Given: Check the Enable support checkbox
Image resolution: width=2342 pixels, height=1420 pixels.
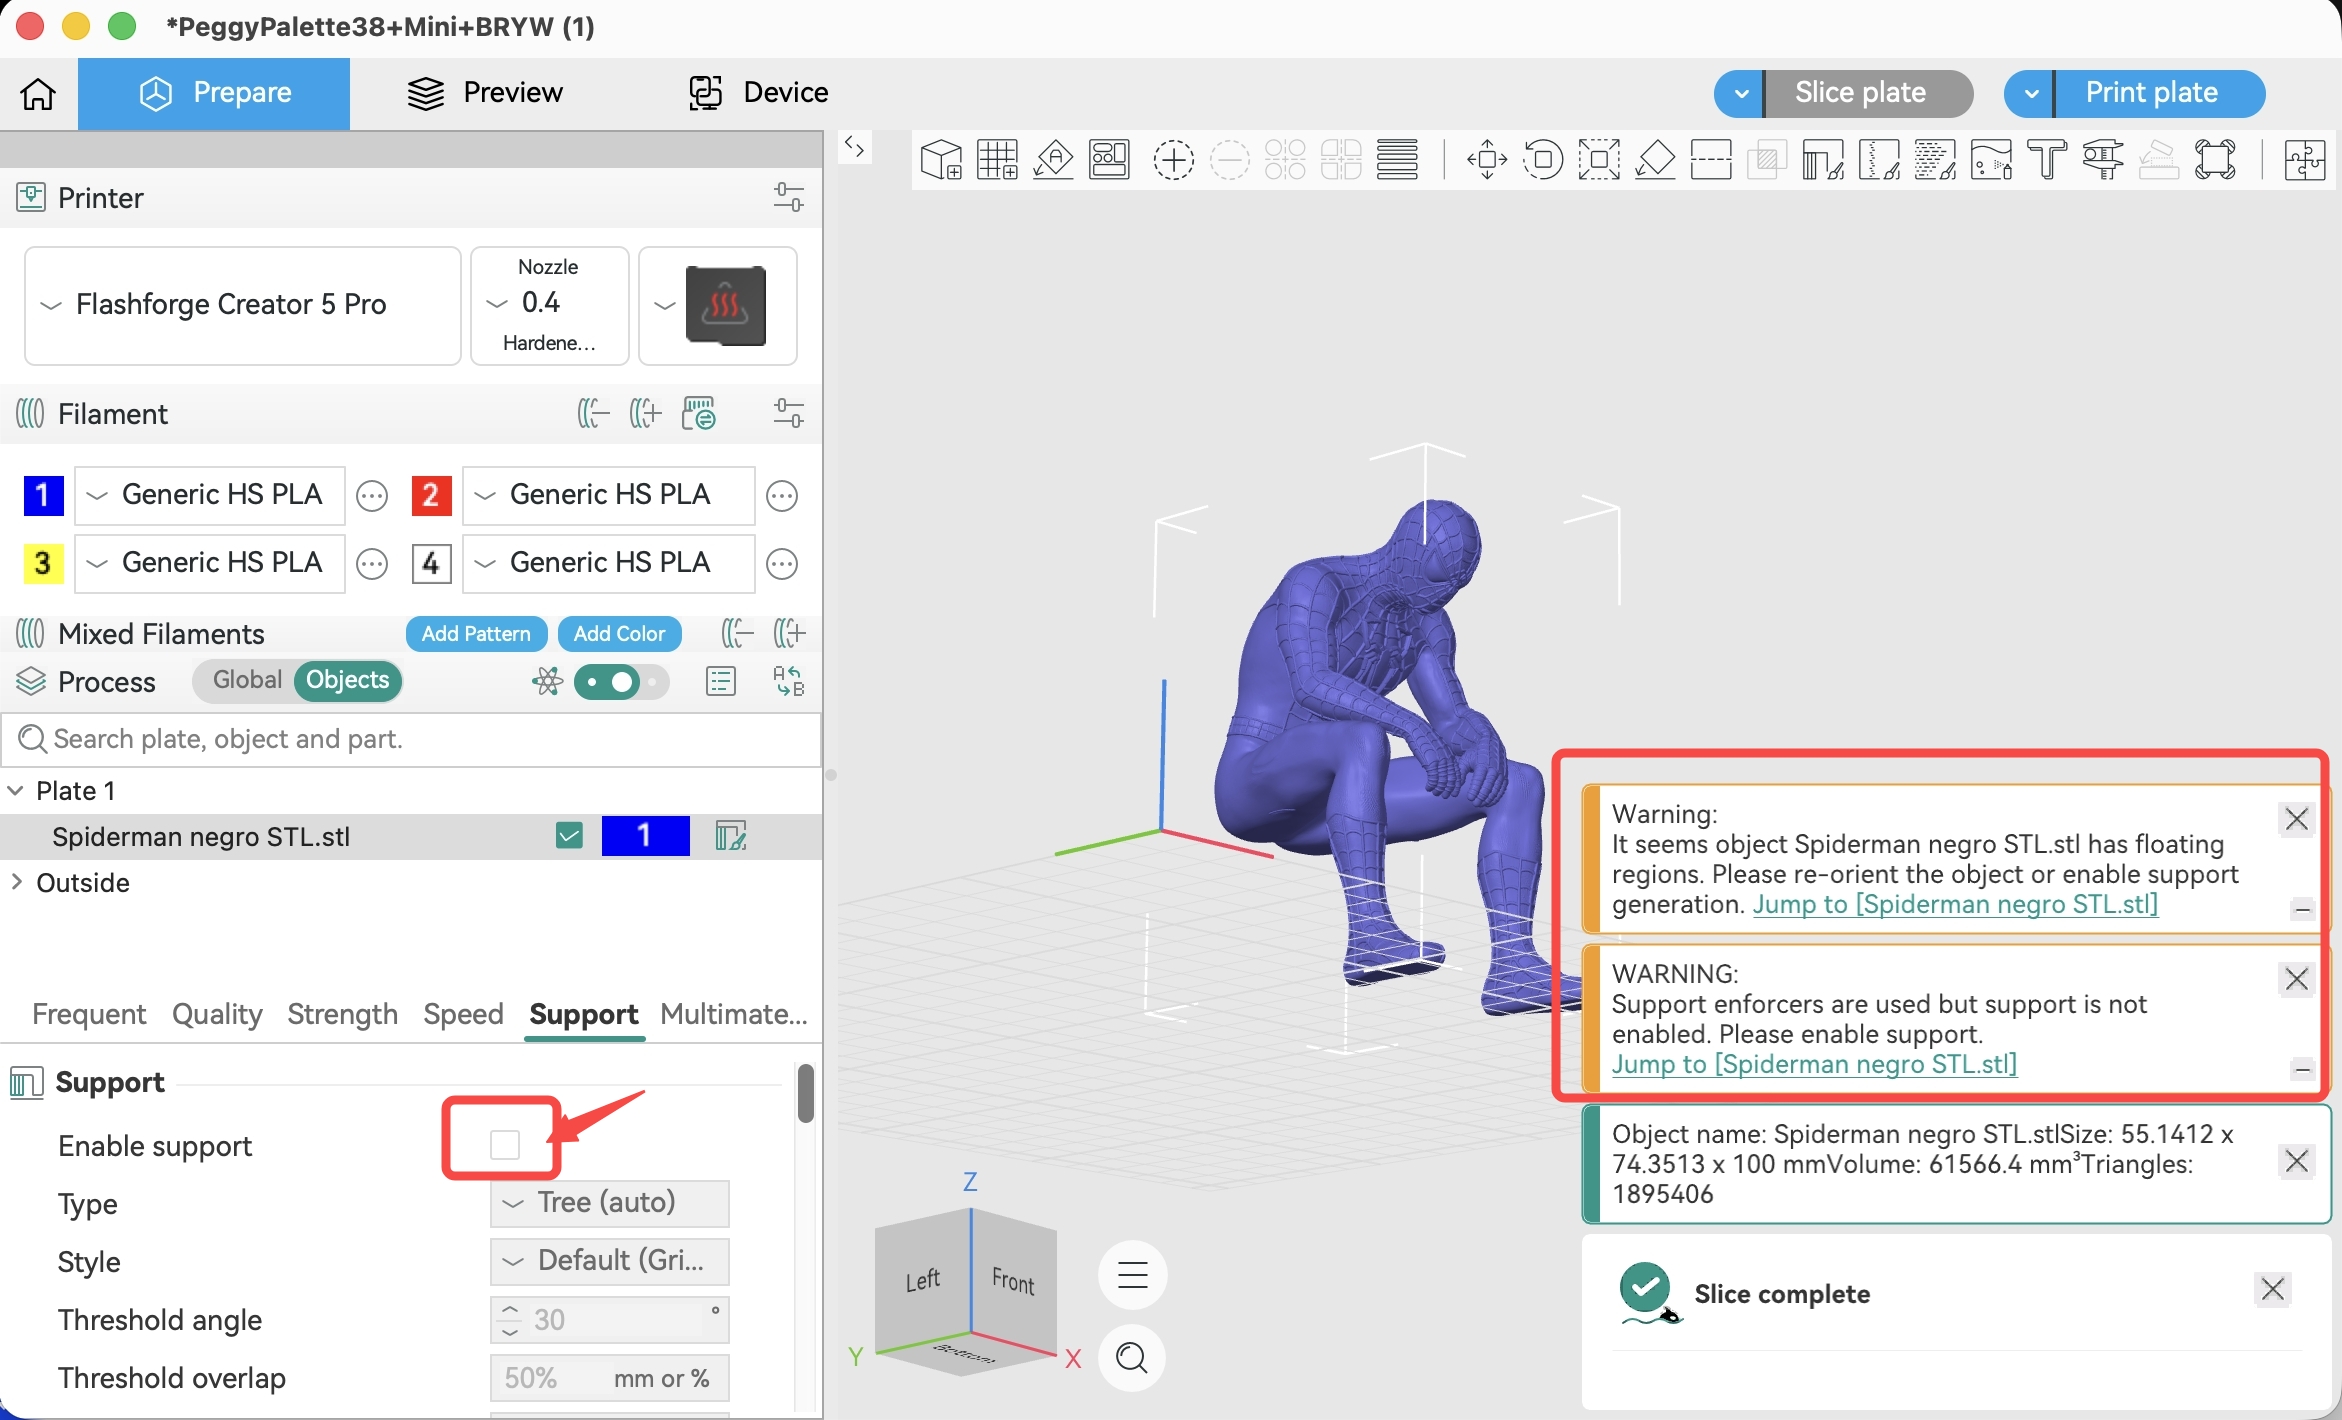Looking at the screenshot, I should click(x=505, y=1145).
